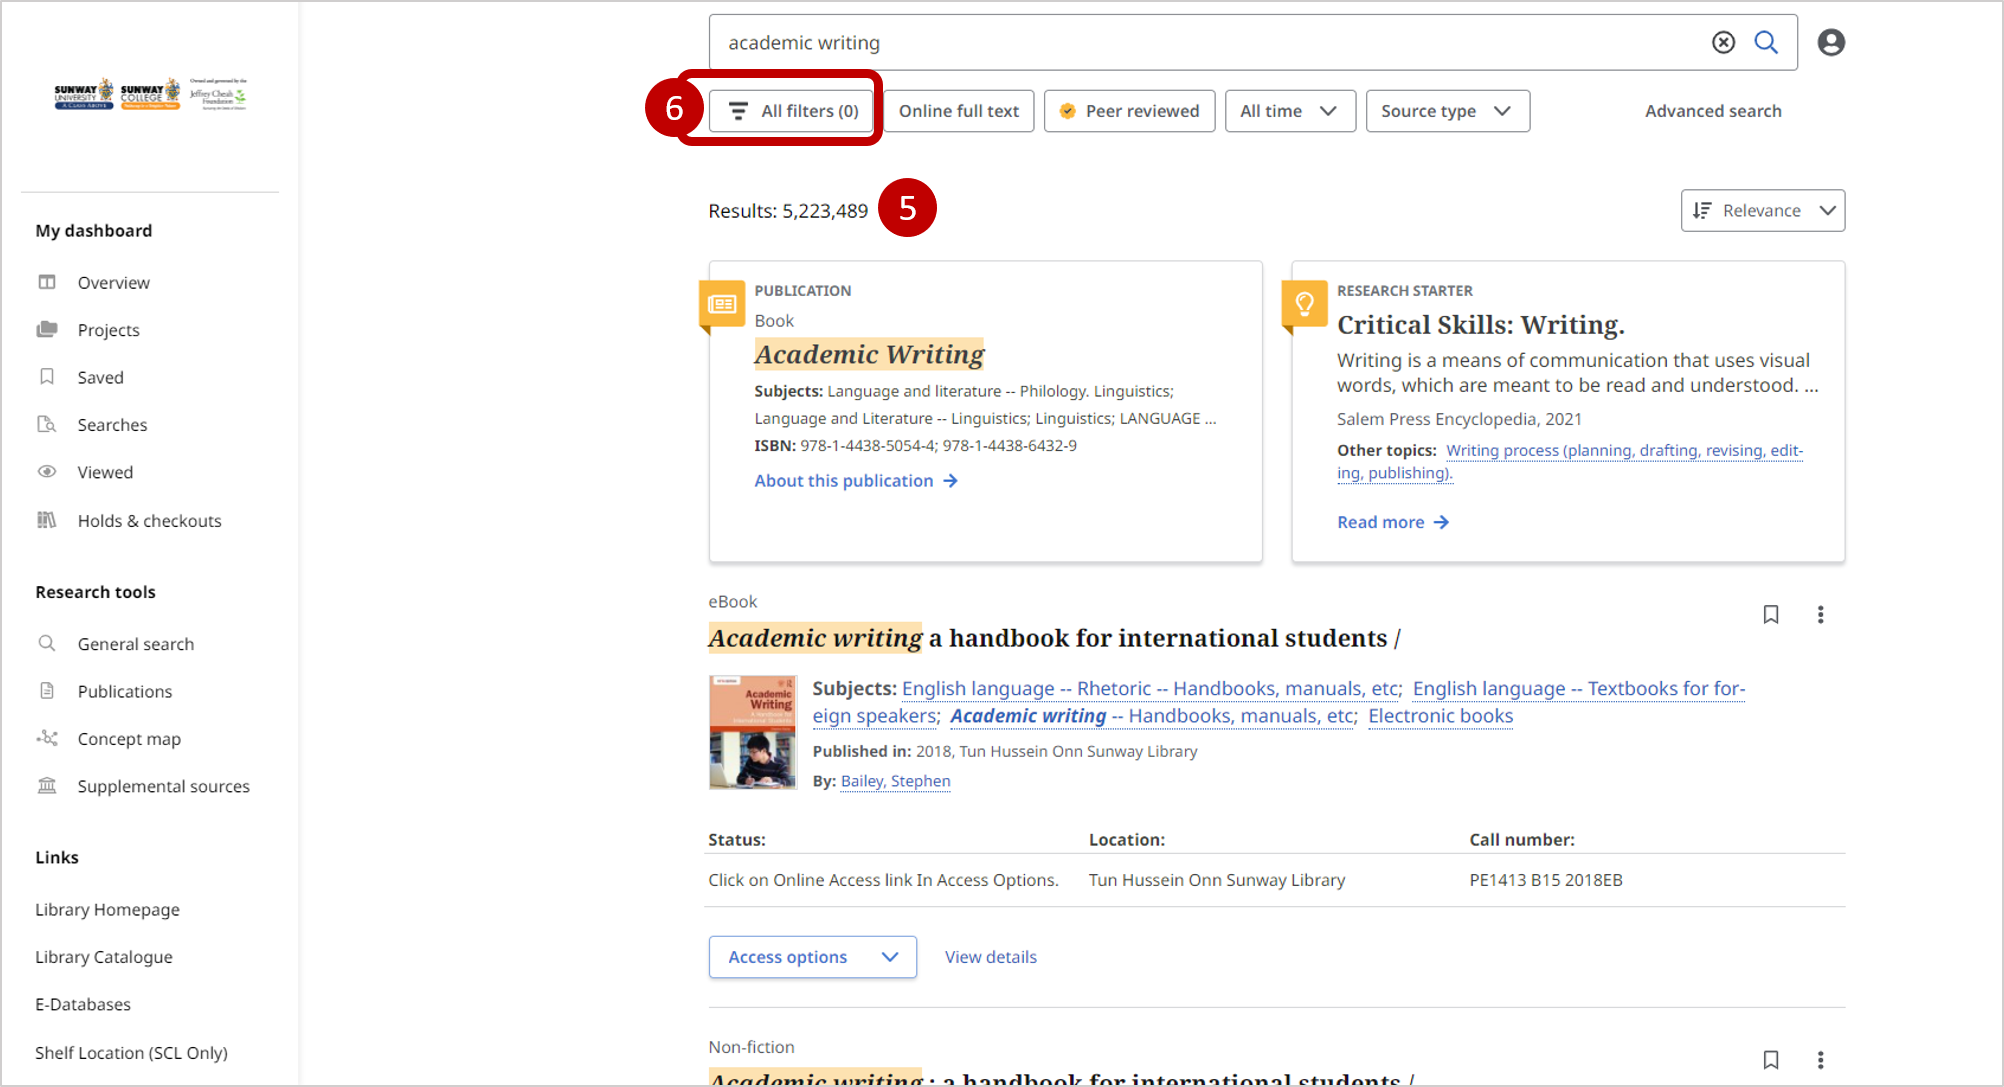Image resolution: width=2004 pixels, height=1087 pixels.
Task: Open the Viewed items via eye icon
Action: pyautogui.click(x=104, y=471)
